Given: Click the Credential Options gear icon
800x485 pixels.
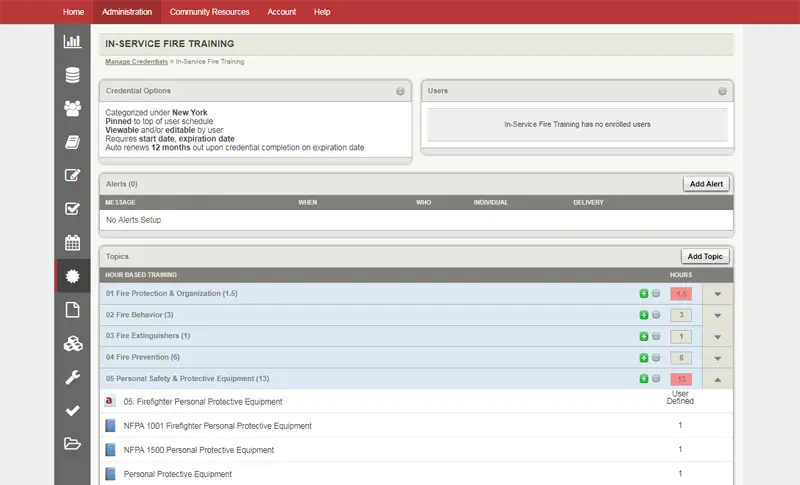Looking at the screenshot, I should point(400,91).
